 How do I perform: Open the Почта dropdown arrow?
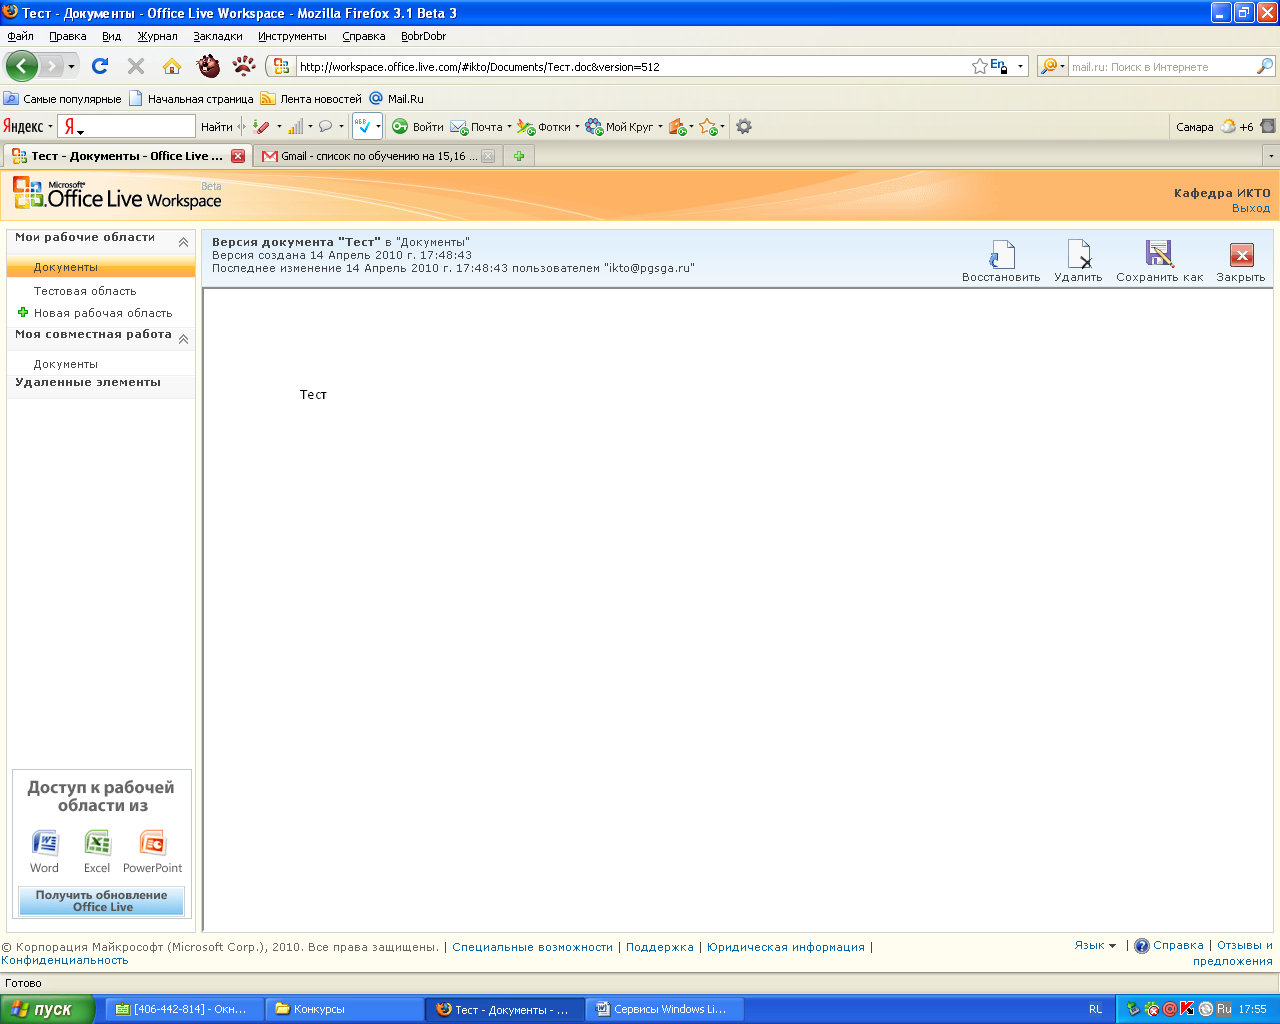pyautogui.click(x=509, y=127)
